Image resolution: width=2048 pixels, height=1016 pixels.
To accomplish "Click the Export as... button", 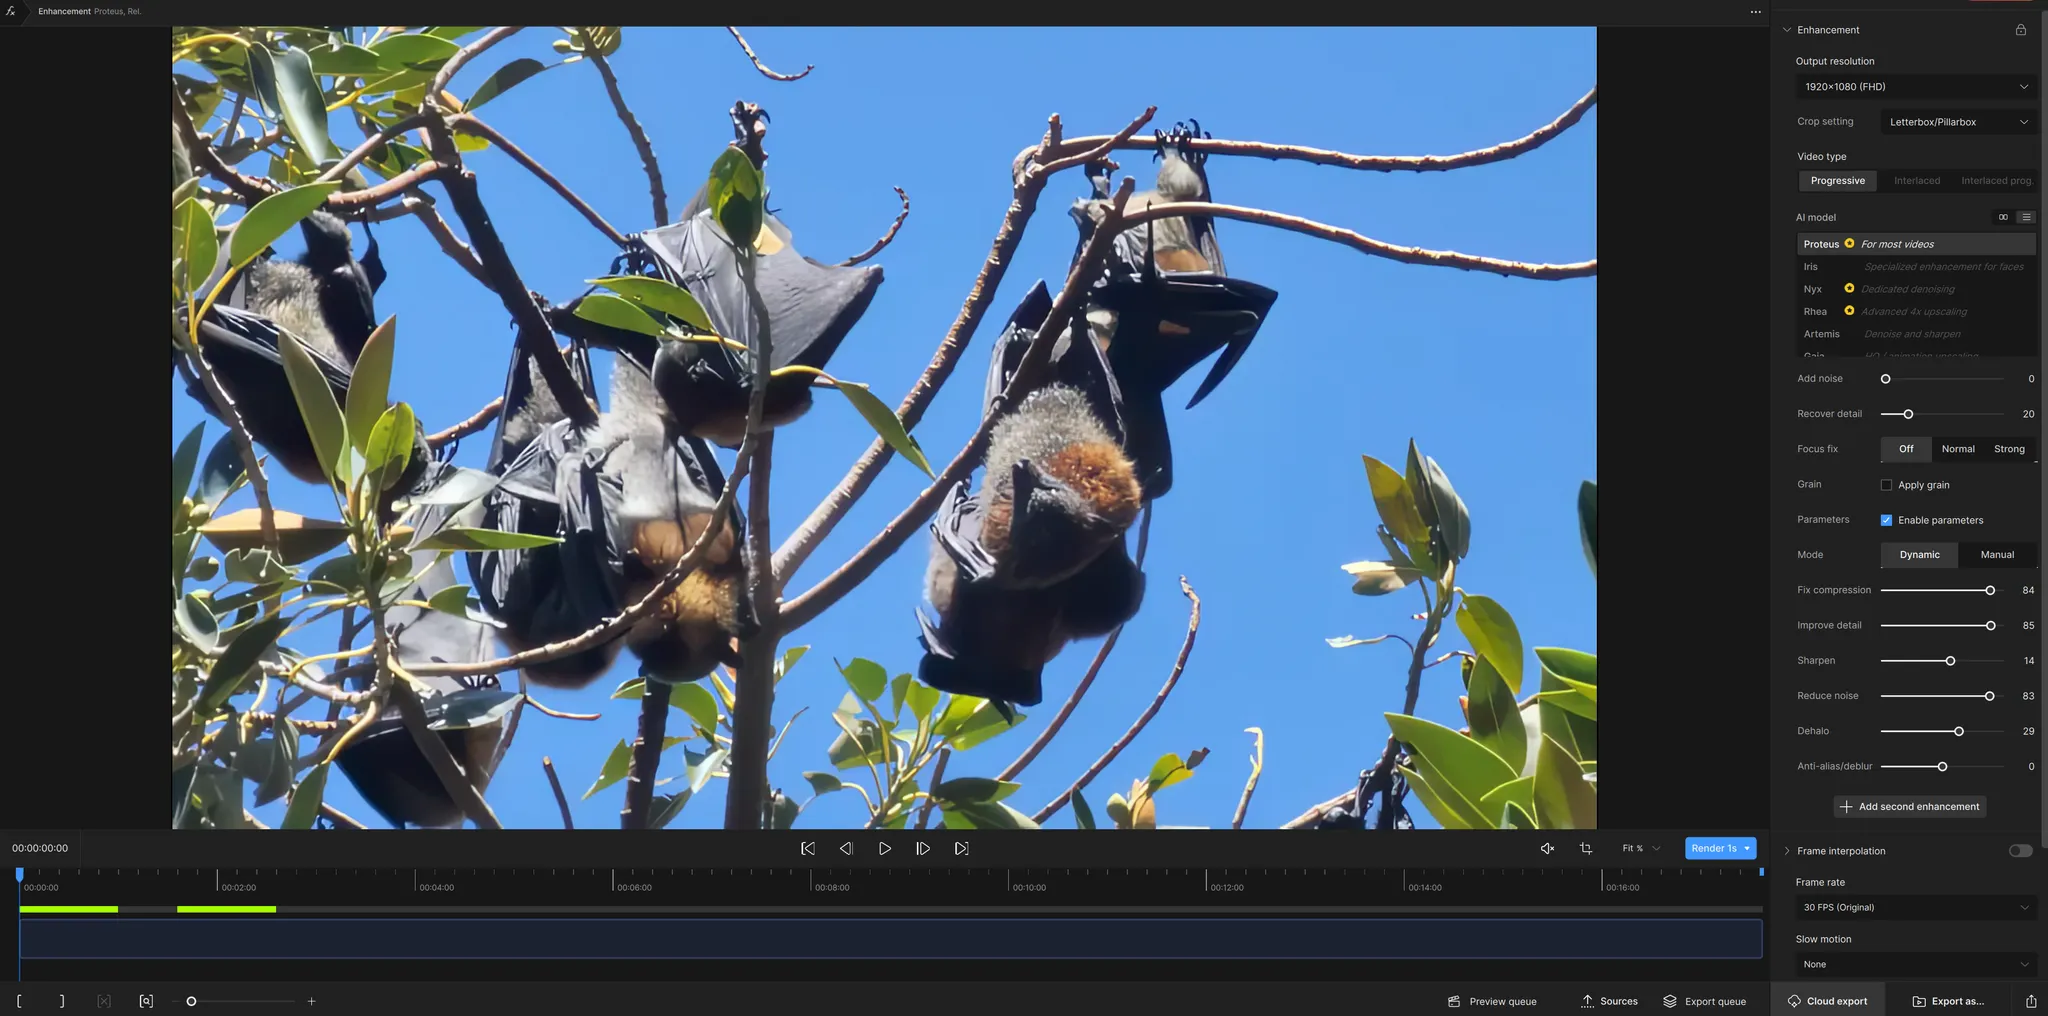I will point(1949,1001).
